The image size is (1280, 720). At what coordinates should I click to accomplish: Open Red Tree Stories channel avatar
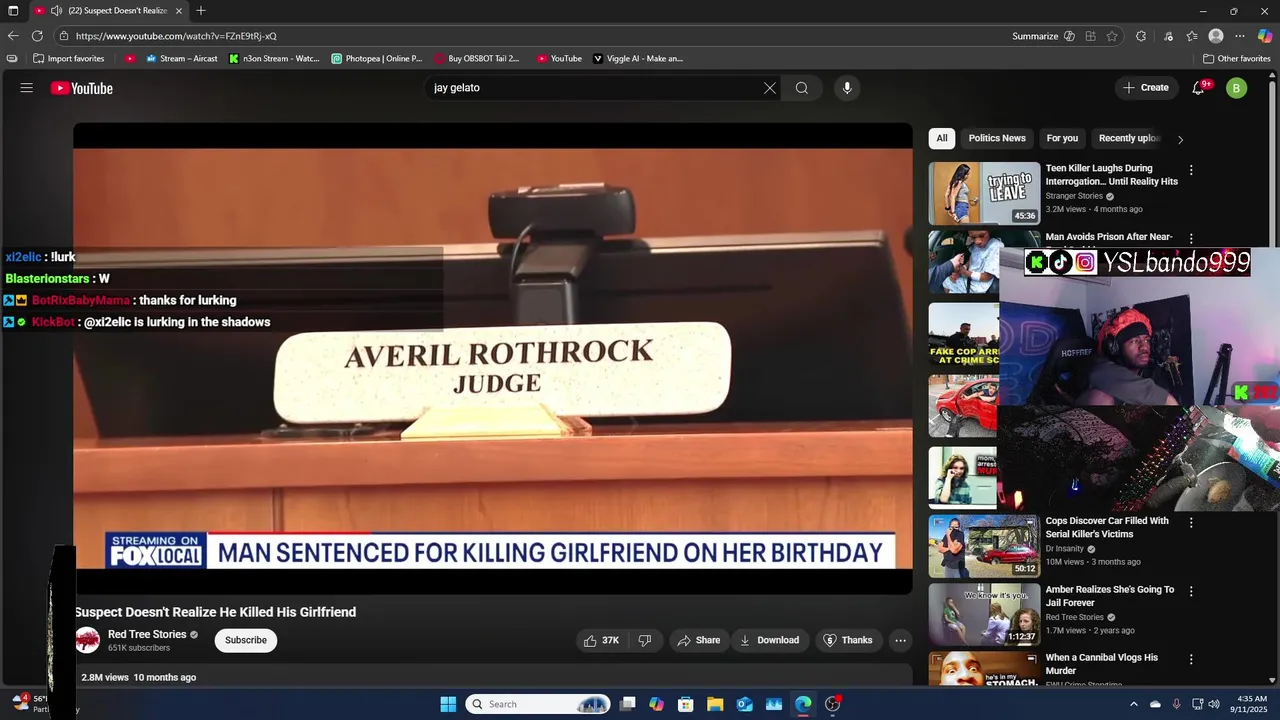(88, 640)
